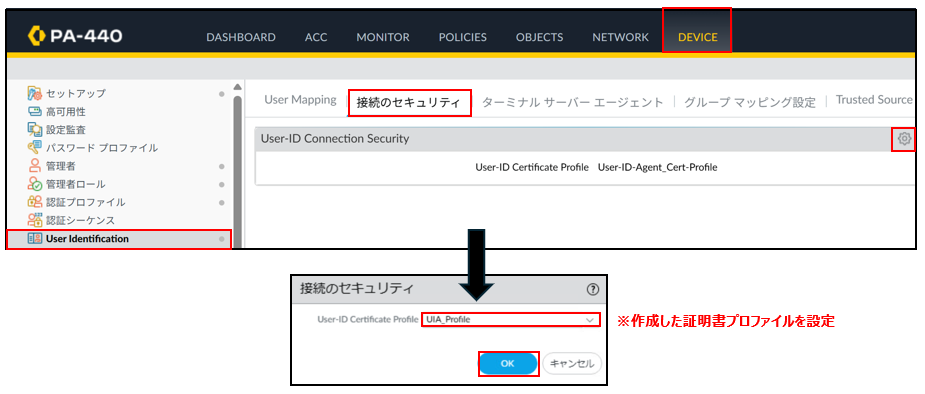Click the sidebar scrollbar up arrow
925x394 pixels.
[237, 88]
